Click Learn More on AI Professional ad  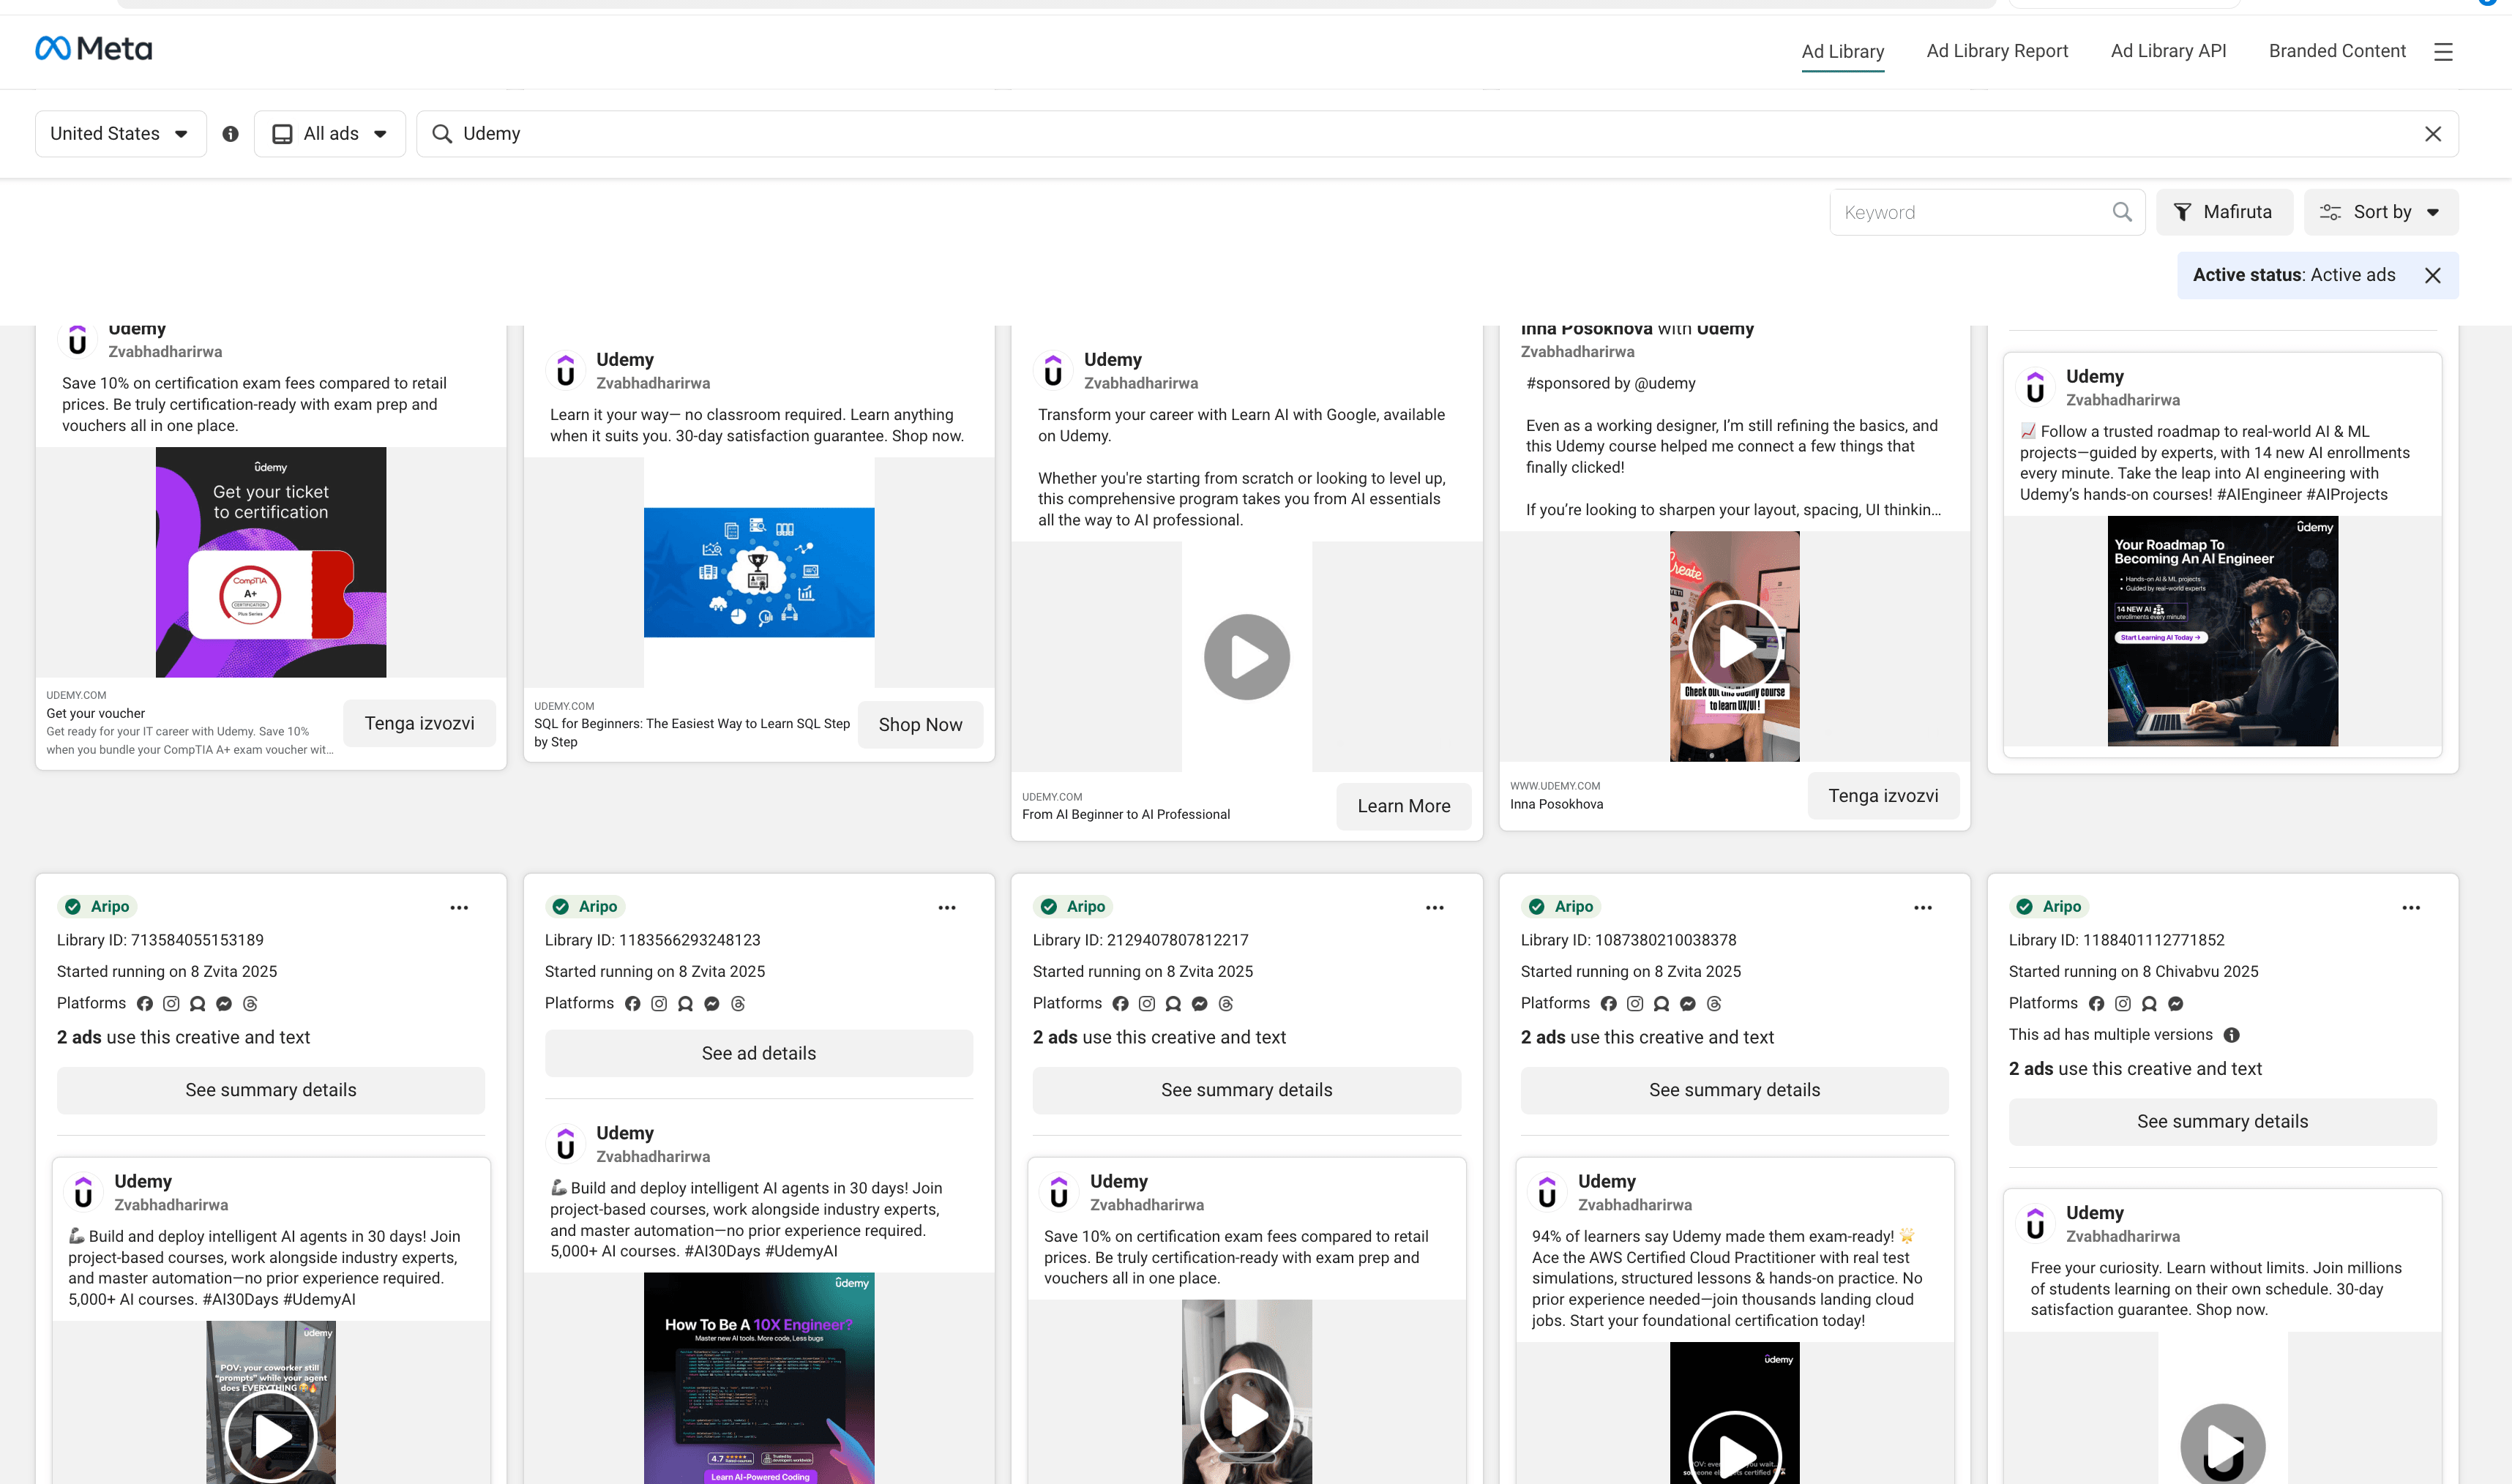click(1403, 806)
